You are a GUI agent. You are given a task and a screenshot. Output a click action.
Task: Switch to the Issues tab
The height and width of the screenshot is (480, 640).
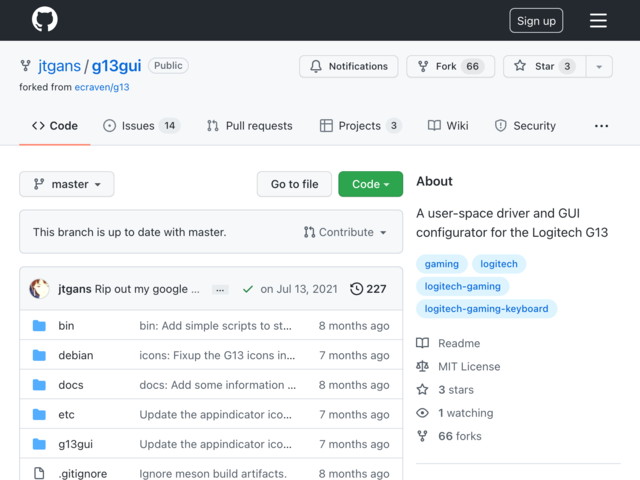coord(141,126)
